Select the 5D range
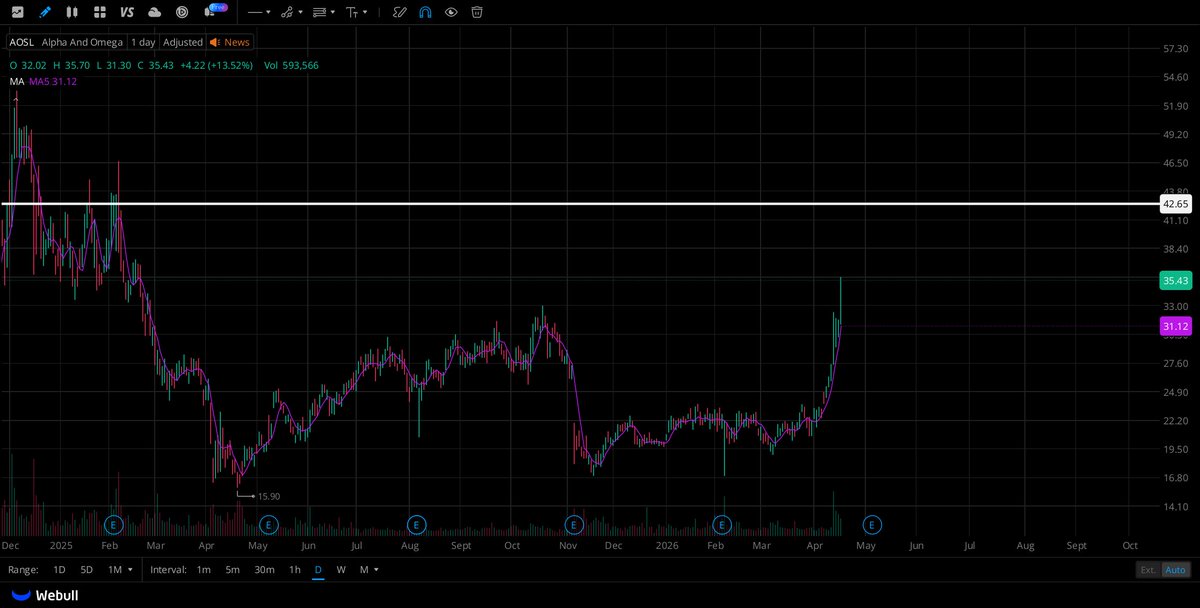 click(x=87, y=570)
